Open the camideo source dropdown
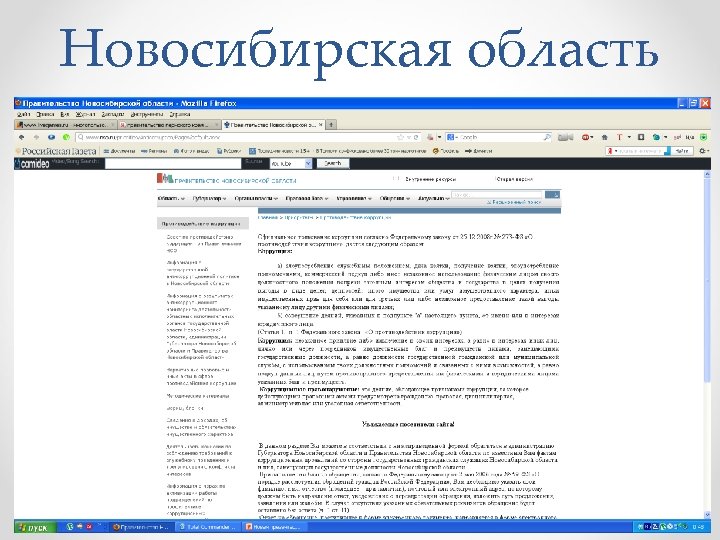Viewport: 720px width, 540px height. point(291,163)
